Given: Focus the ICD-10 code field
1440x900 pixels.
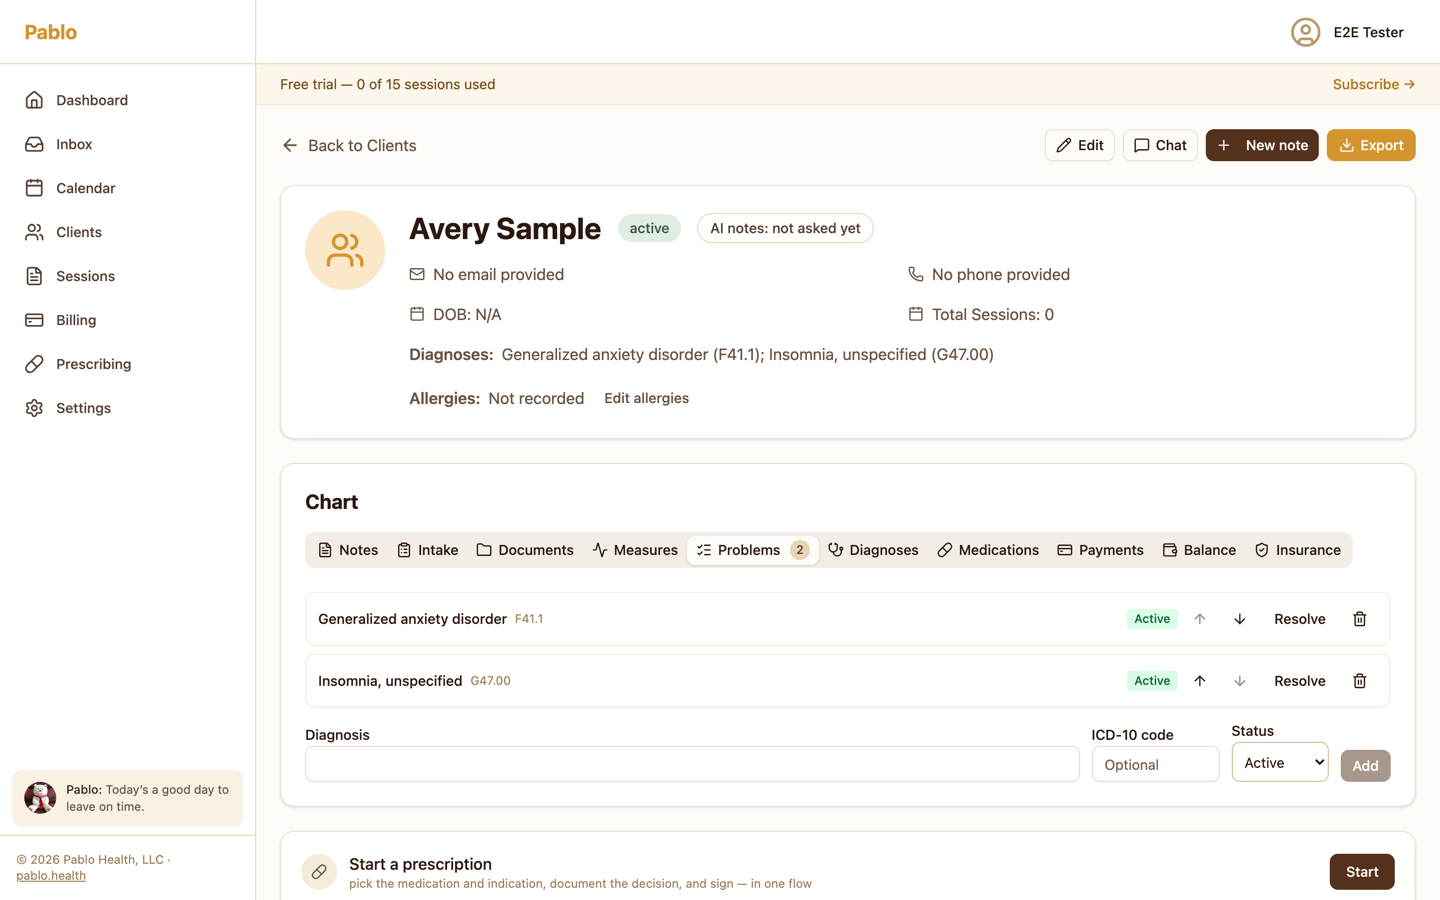Looking at the screenshot, I should point(1155,764).
